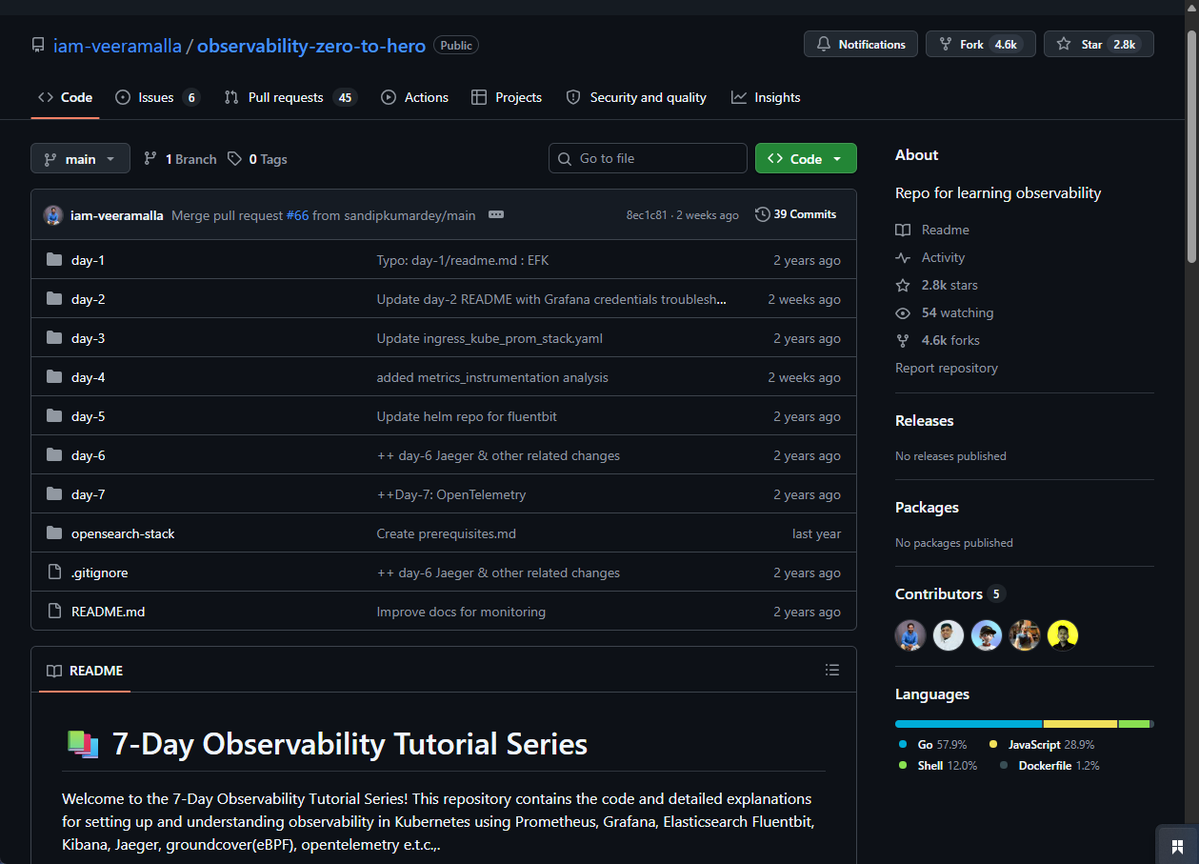The width and height of the screenshot is (1199, 864).
Task: Open commit 'Improve docs for monitoring'
Action: 461,612
